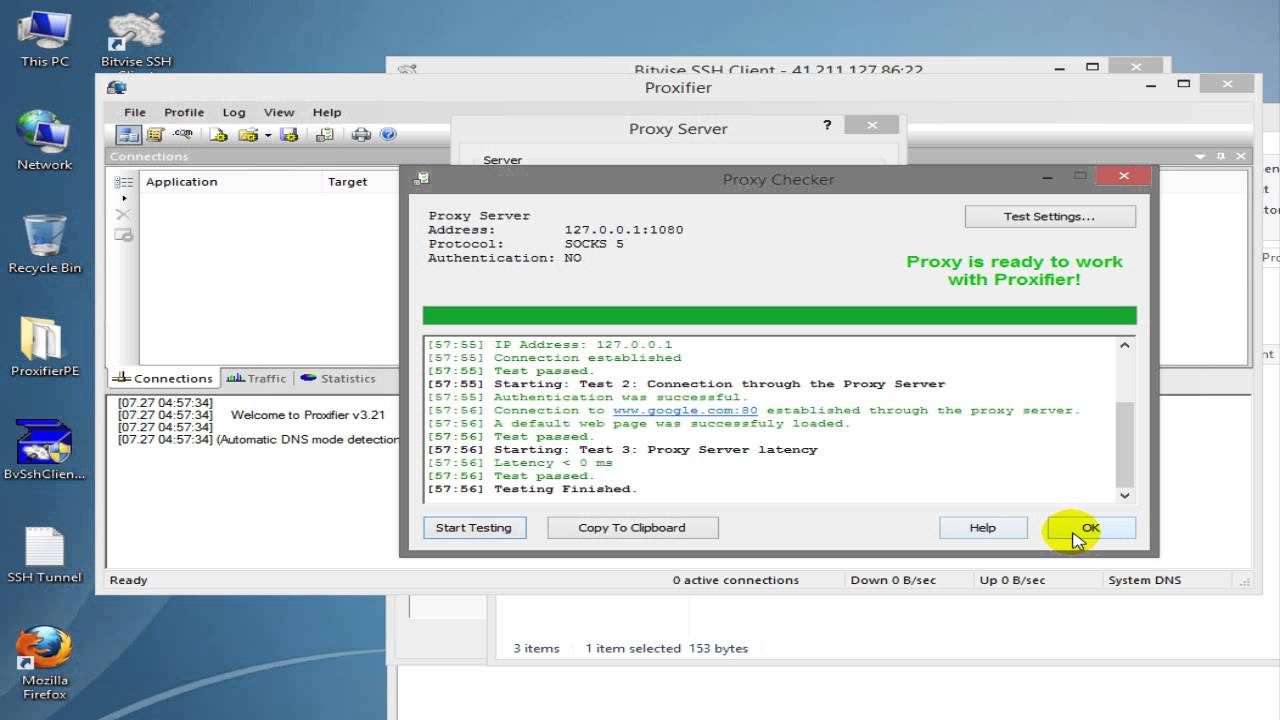Open Proxy Servers from the Proxifier toolbar
Image resolution: width=1280 pixels, height=720 pixels.
coord(129,135)
